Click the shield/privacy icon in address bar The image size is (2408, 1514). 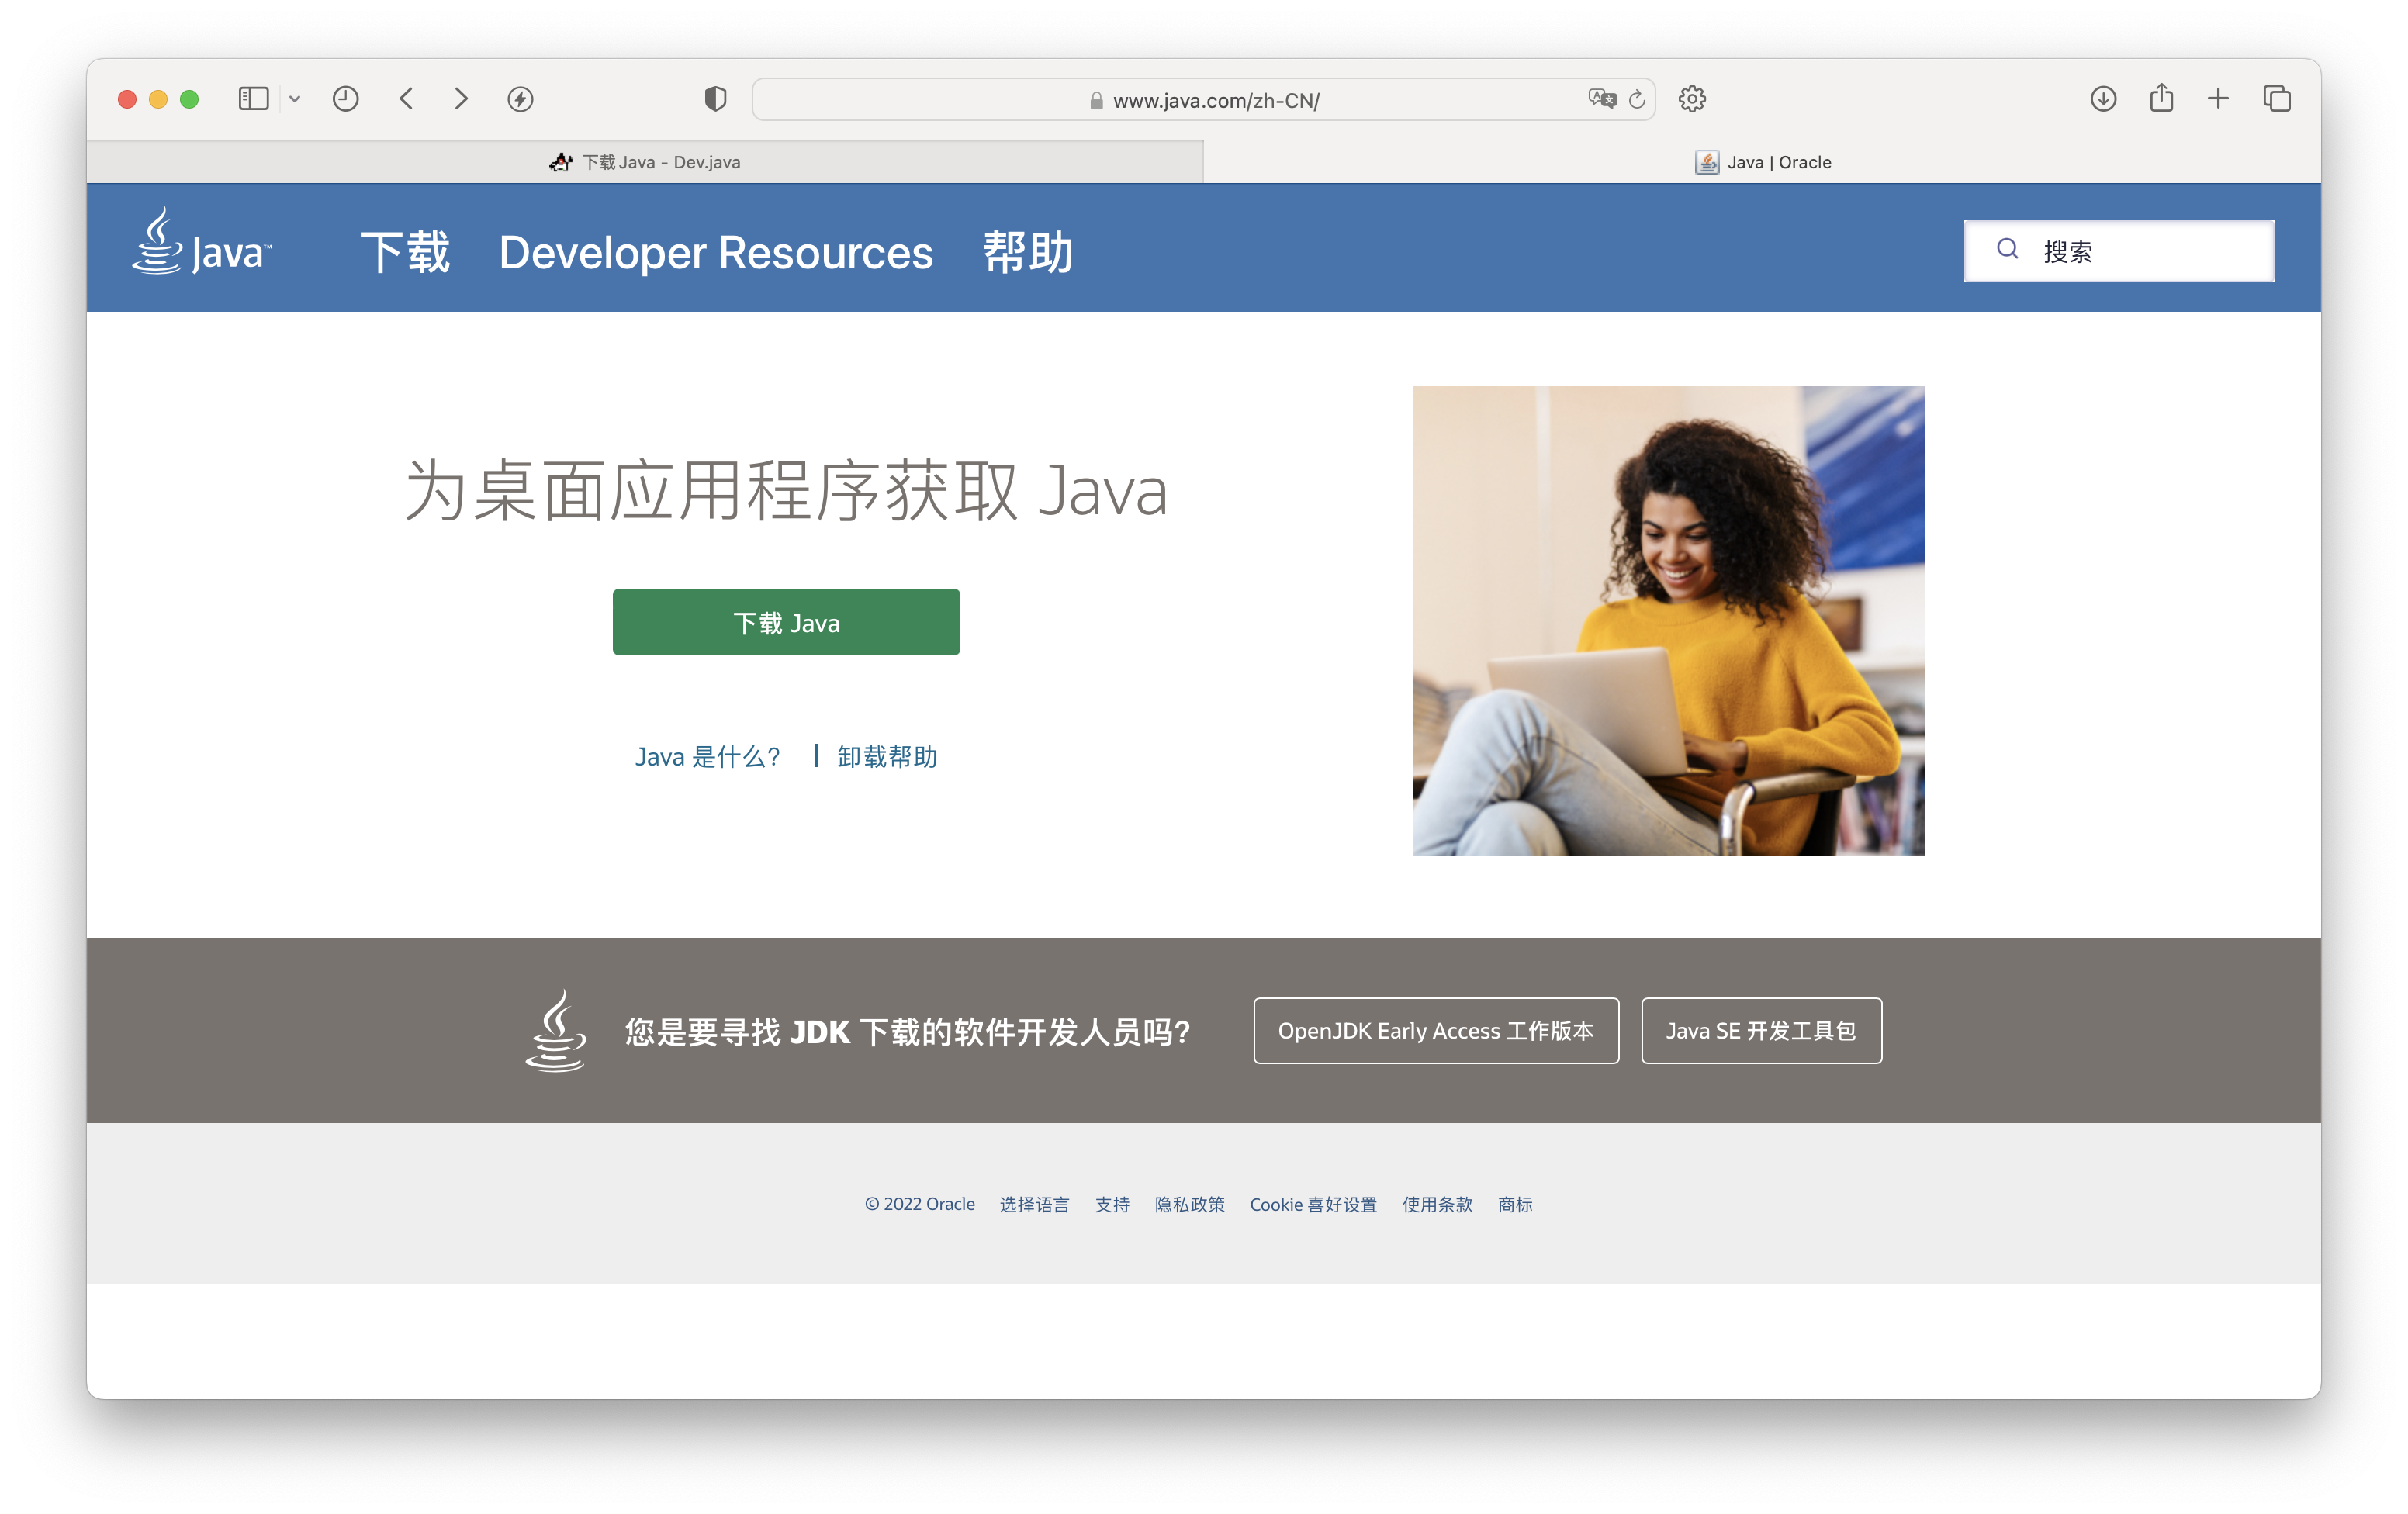click(x=717, y=99)
